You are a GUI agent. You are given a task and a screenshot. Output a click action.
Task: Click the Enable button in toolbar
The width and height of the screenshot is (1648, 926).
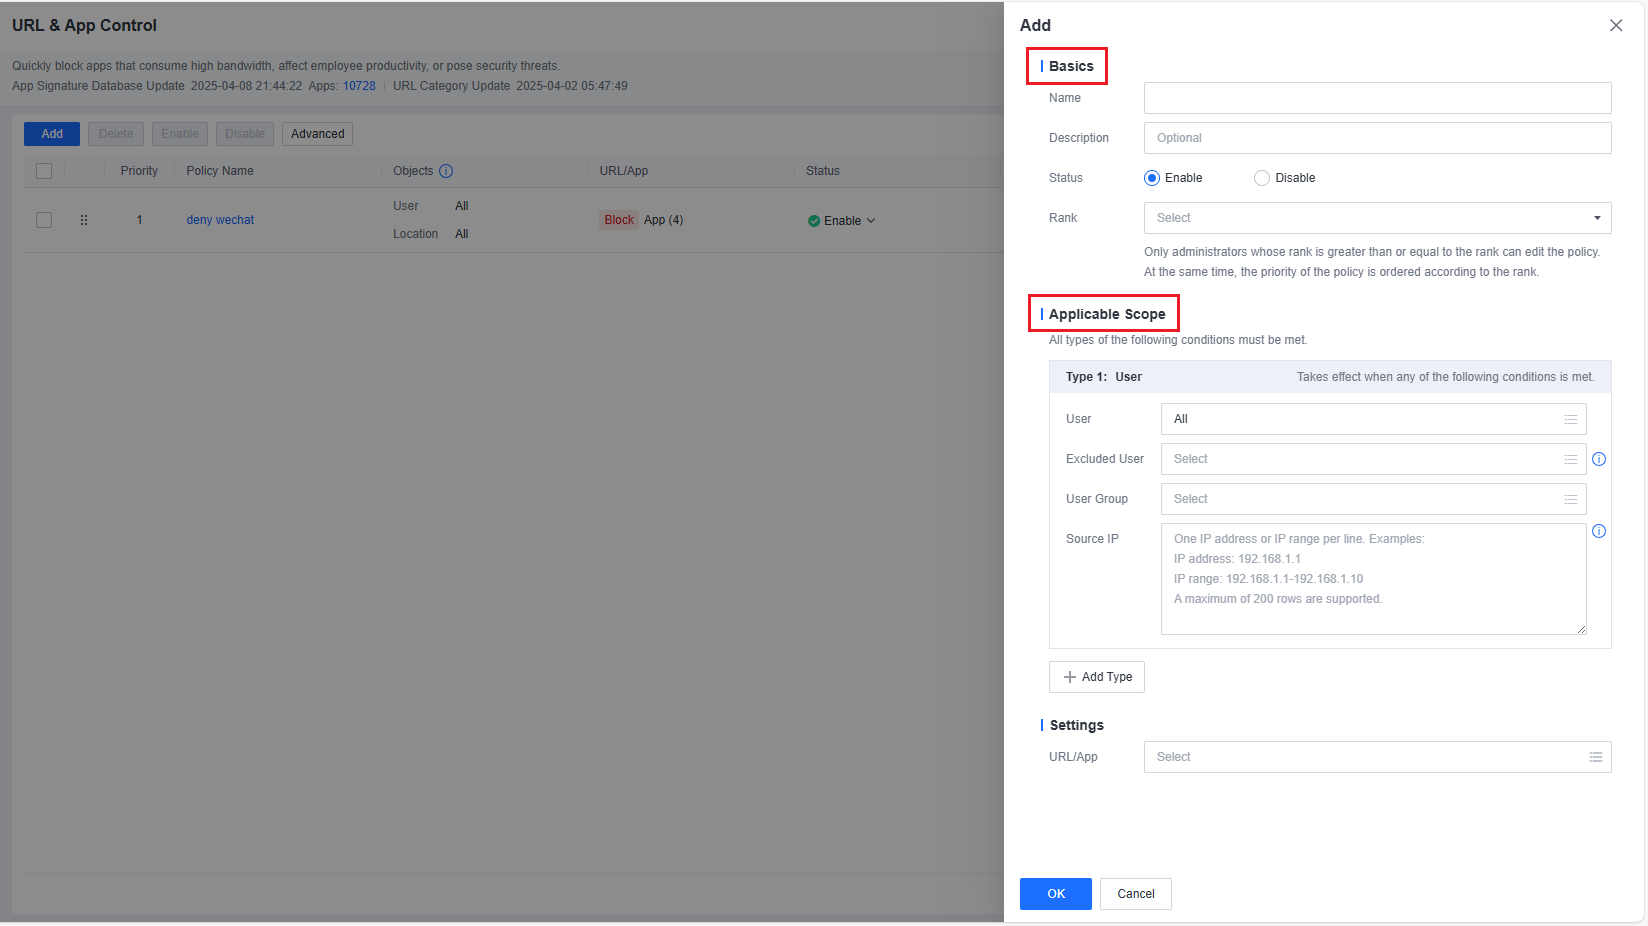click(x=180, y=134)
